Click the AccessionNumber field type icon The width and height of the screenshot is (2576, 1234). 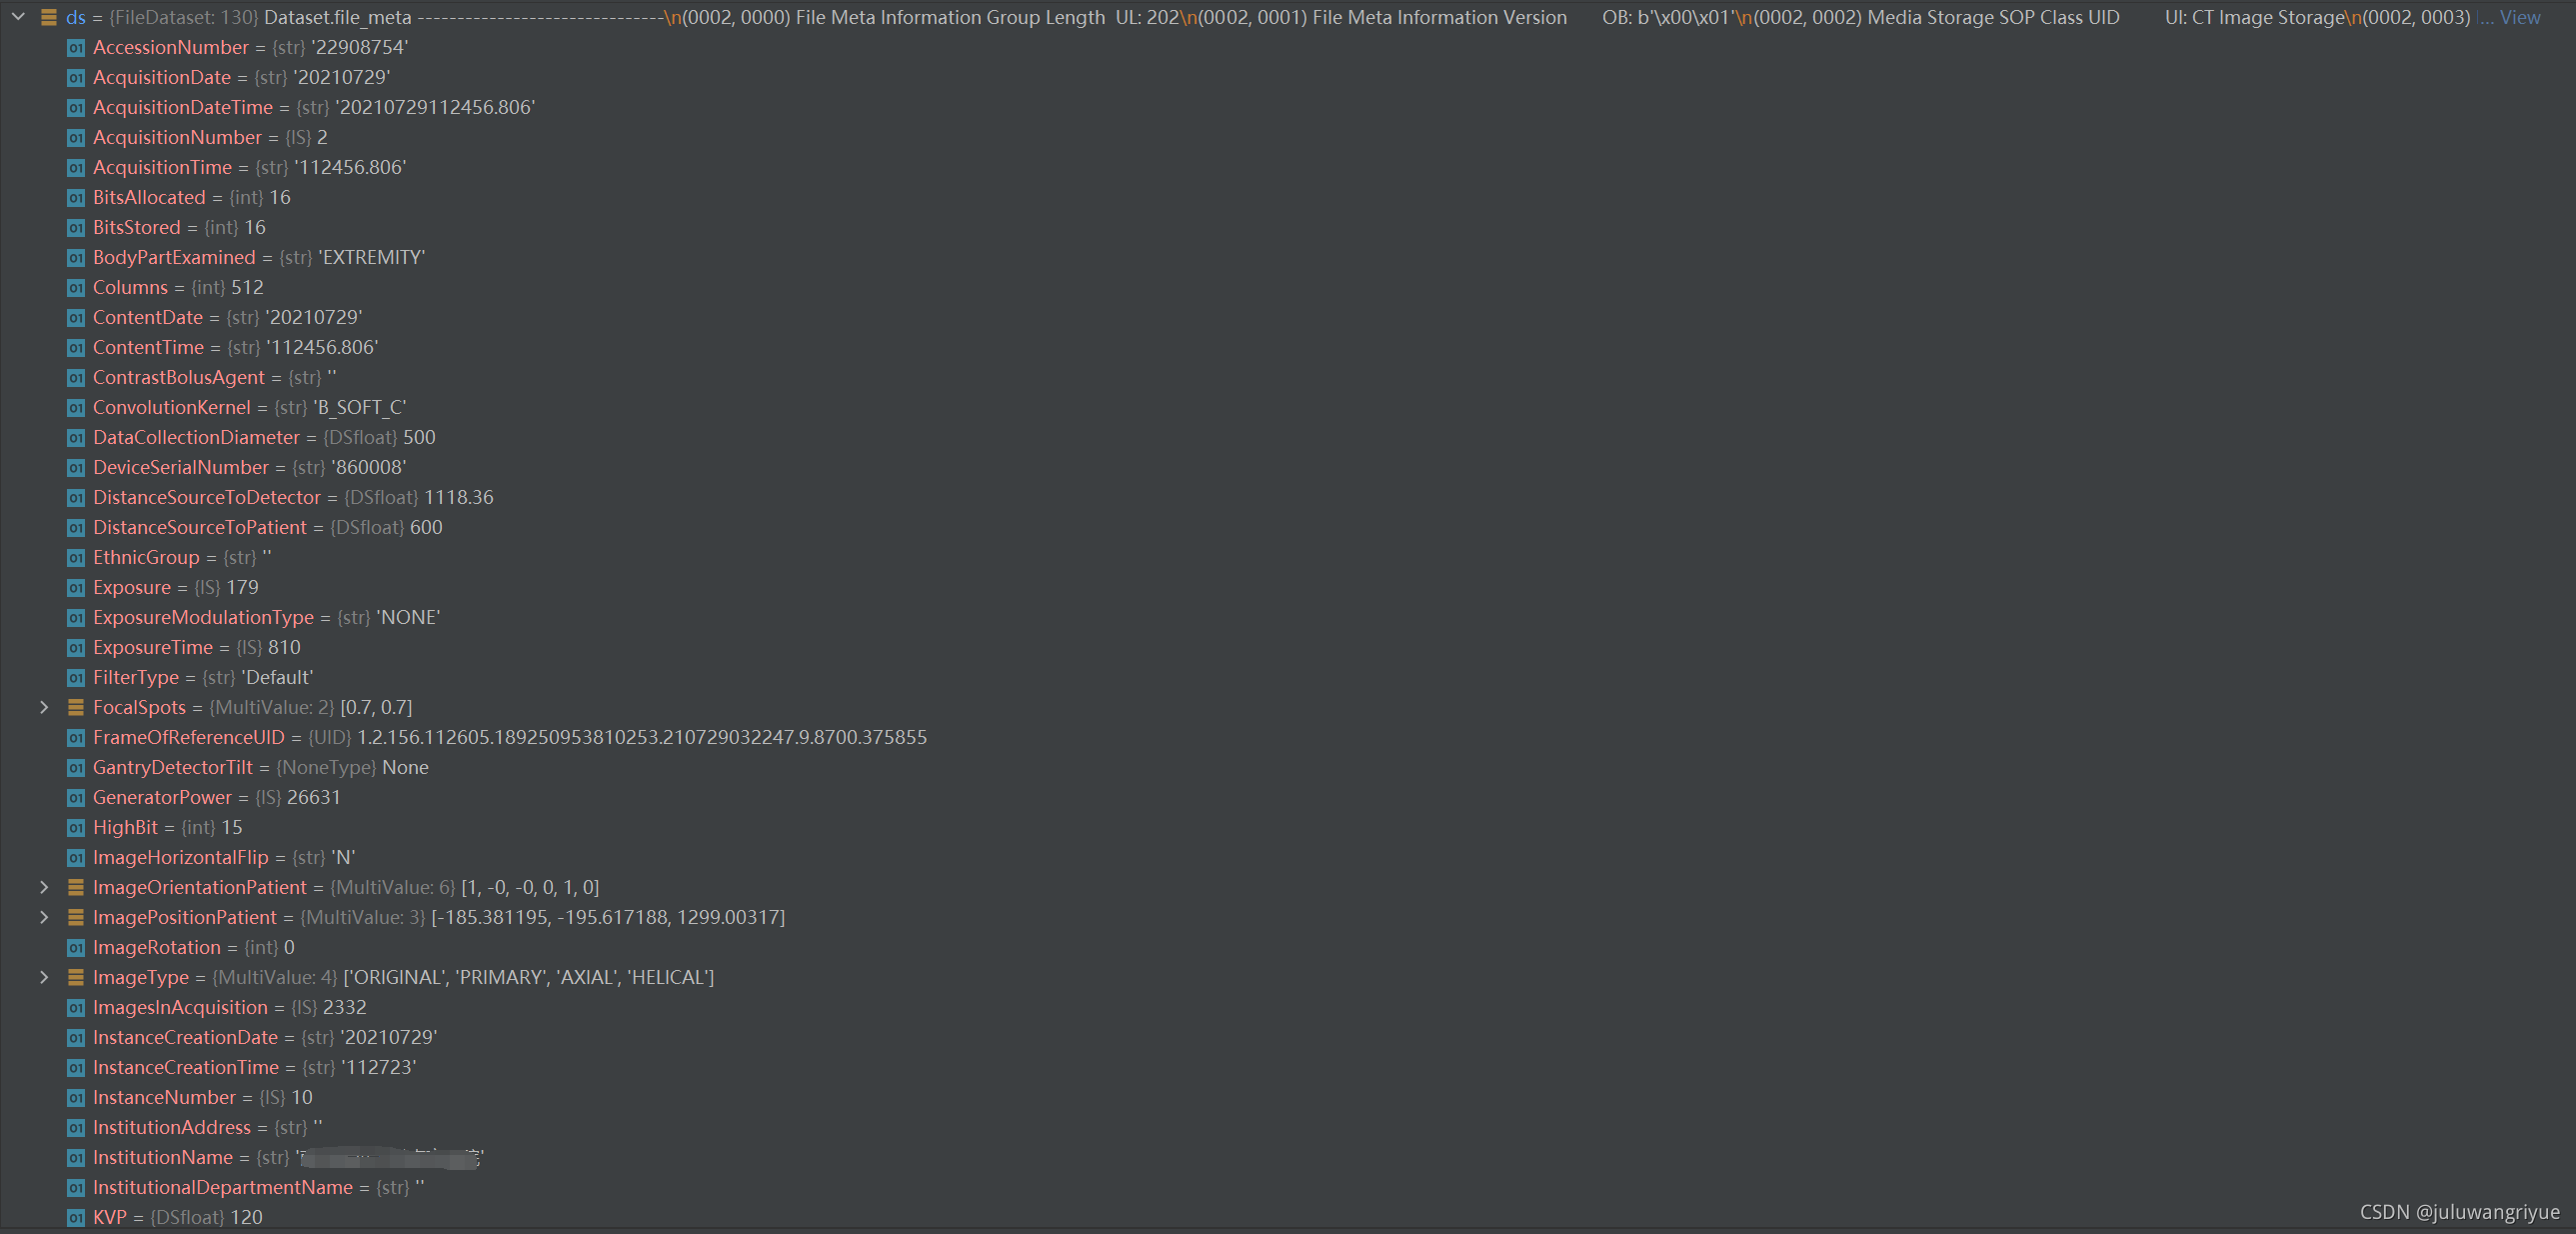click(x=75, y=47)
